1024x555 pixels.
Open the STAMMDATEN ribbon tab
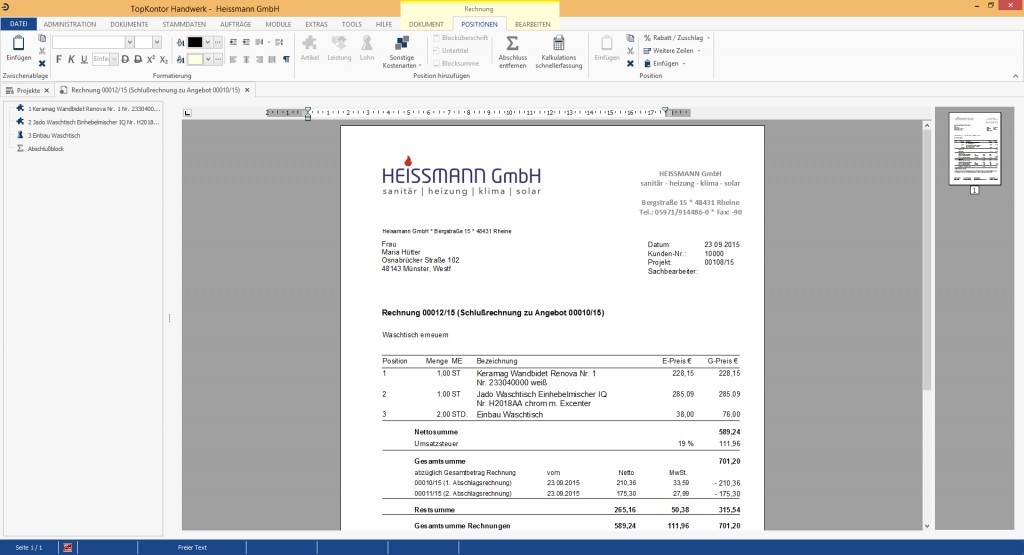point(184,24)
